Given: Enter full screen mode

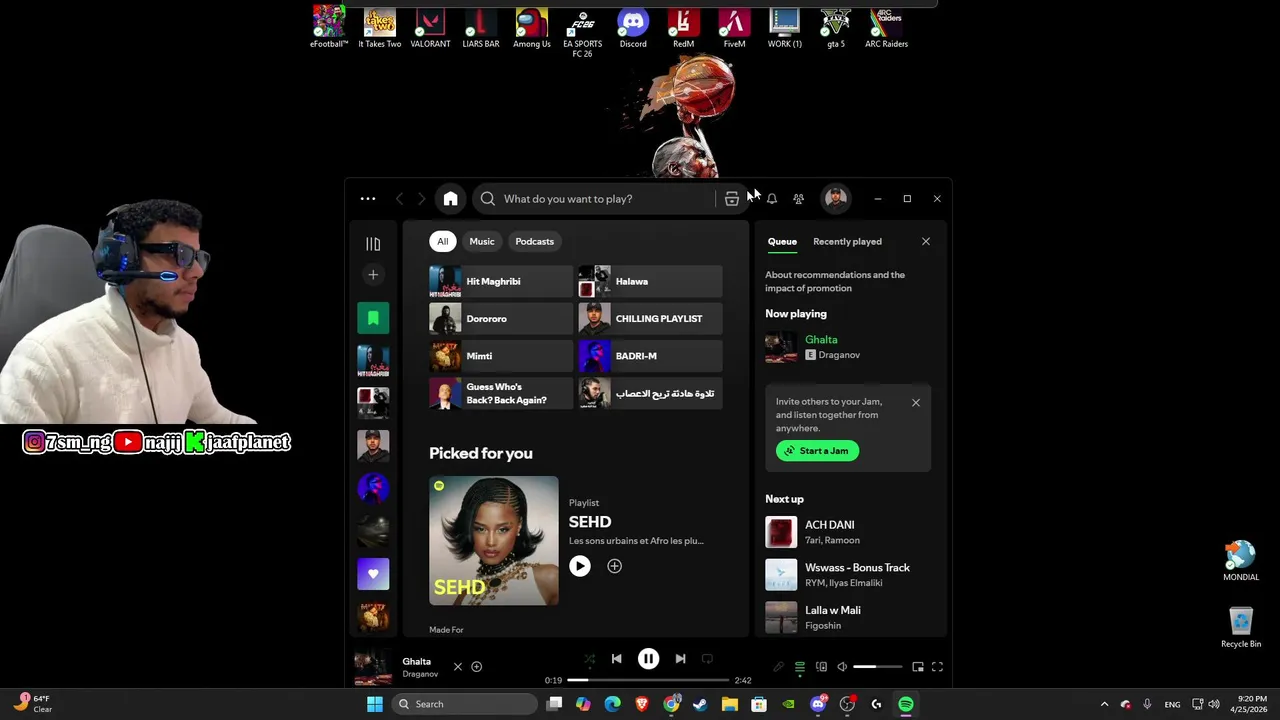Looking at the screenshot, I should click(937, 667).
